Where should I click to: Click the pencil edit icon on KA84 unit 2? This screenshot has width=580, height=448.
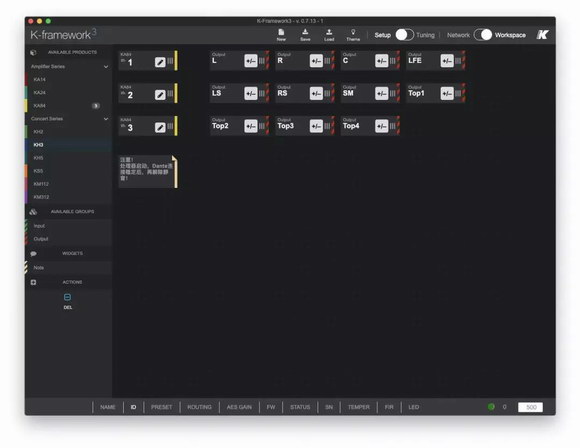(x=160, y=95)
